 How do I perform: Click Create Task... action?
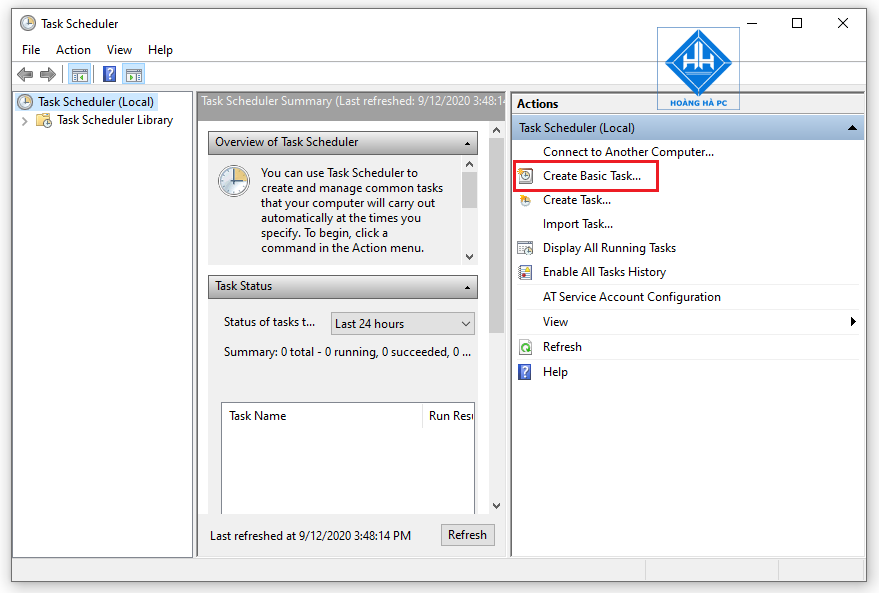tap(577, 200)
